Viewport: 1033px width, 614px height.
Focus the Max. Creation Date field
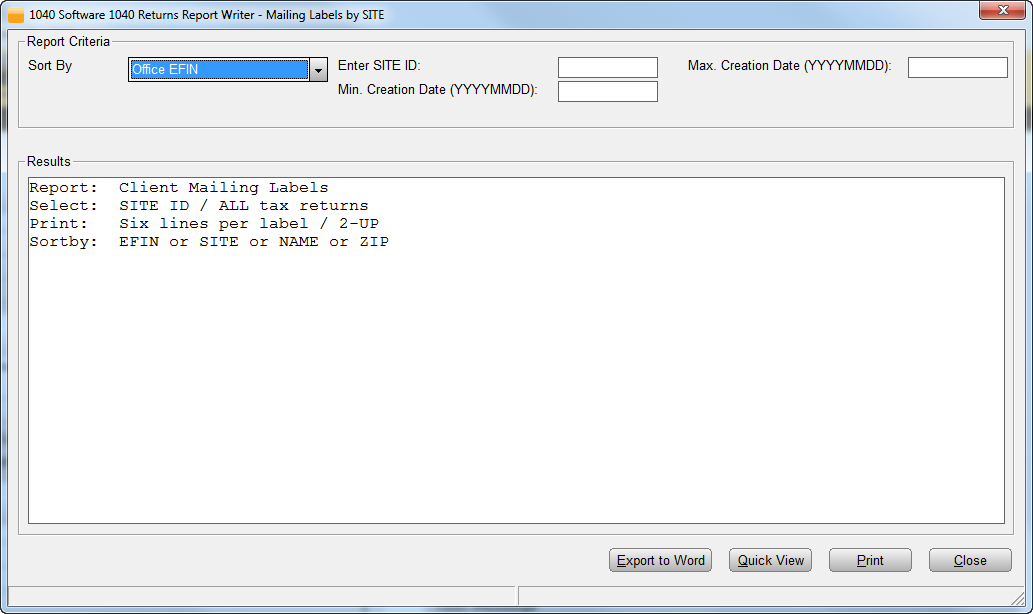click(957, 68)
